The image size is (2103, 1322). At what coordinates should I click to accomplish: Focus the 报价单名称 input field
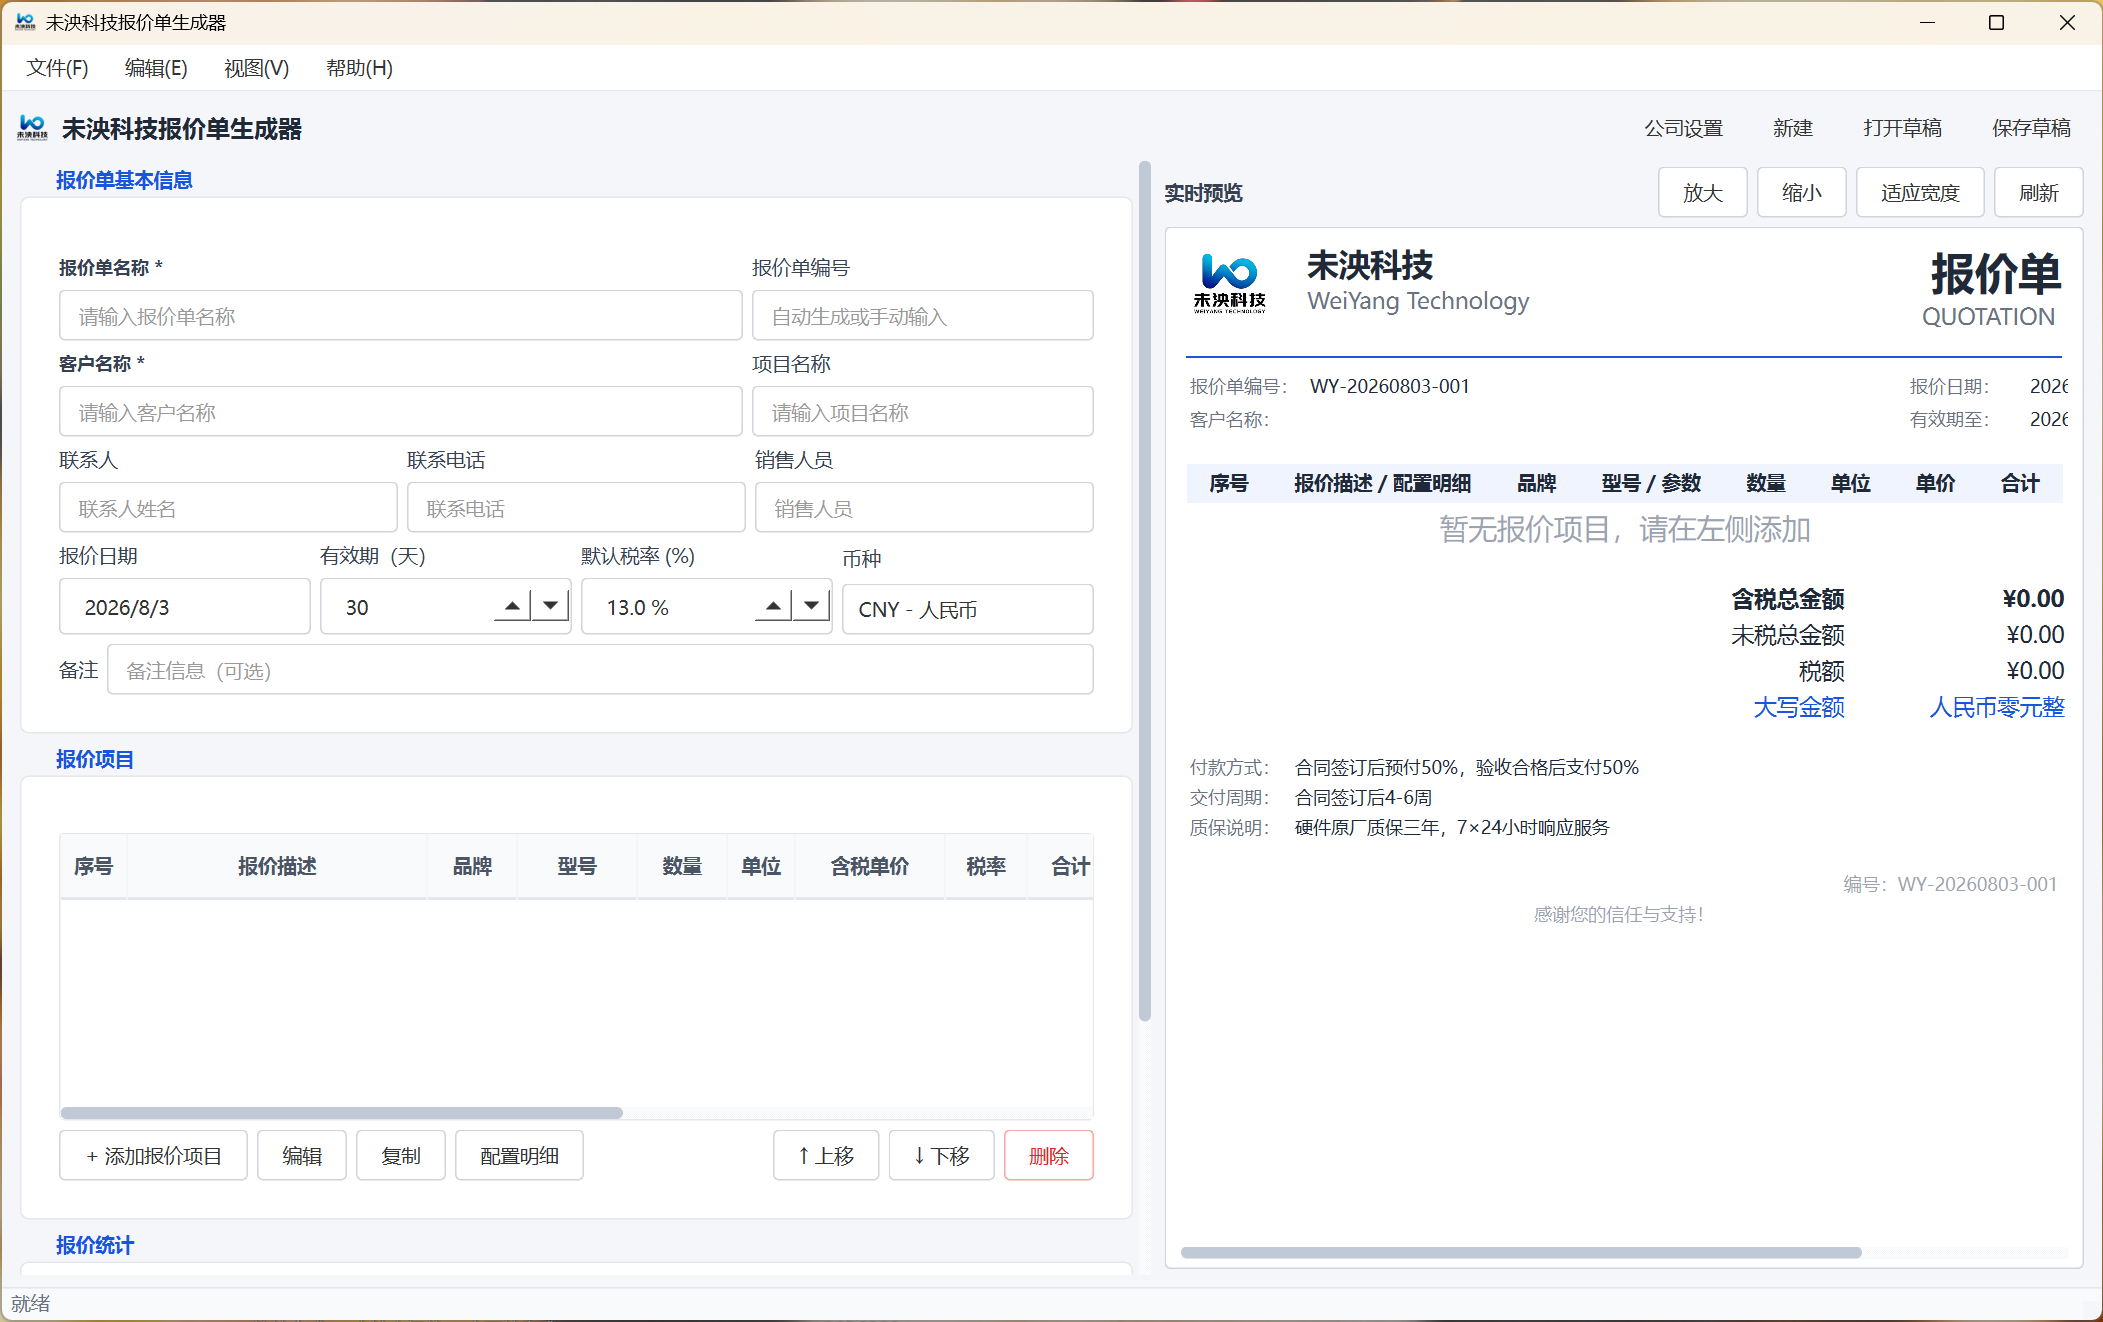400,316
